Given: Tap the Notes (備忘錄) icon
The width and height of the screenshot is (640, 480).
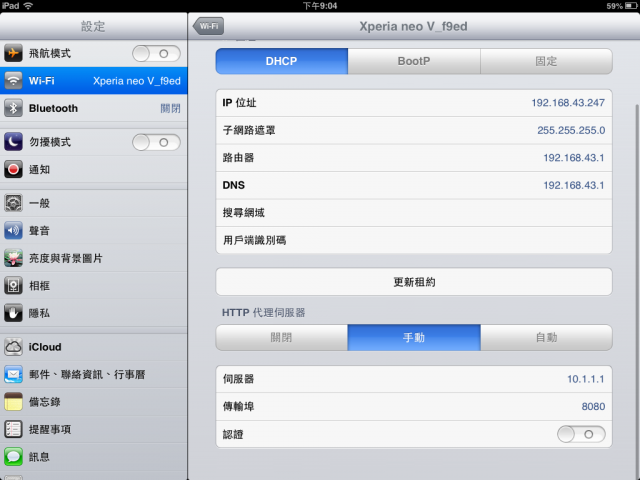Looking at the screenshot, I should pyautogui.click(x=13, y=402).
